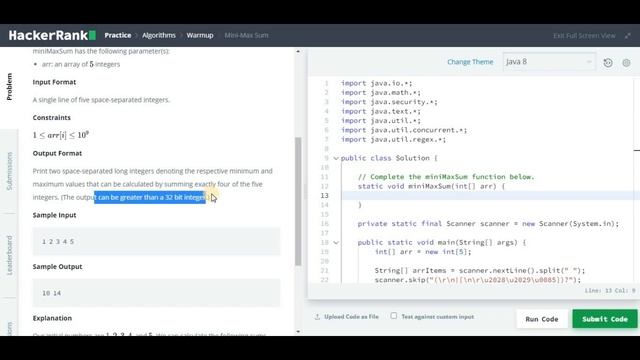Click the 'Input Format' heading
Viewport: 640px width, 360px height.
(54, 82)
